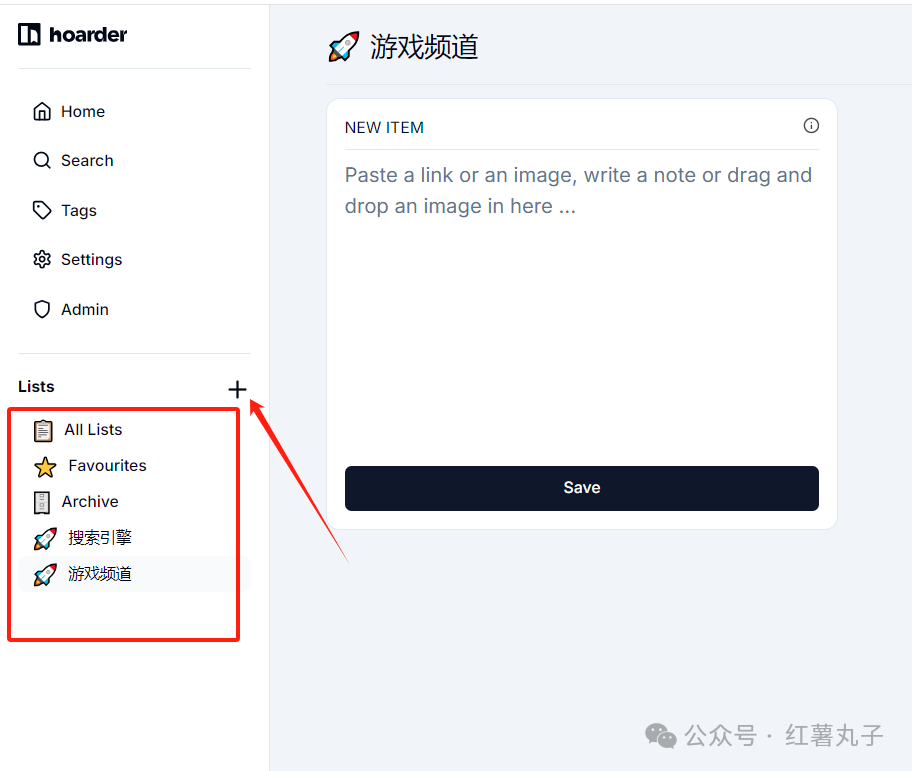This screenshot has height=771, width=912.
Task: Add a new list with plus icon
Action: click(237, 389)
